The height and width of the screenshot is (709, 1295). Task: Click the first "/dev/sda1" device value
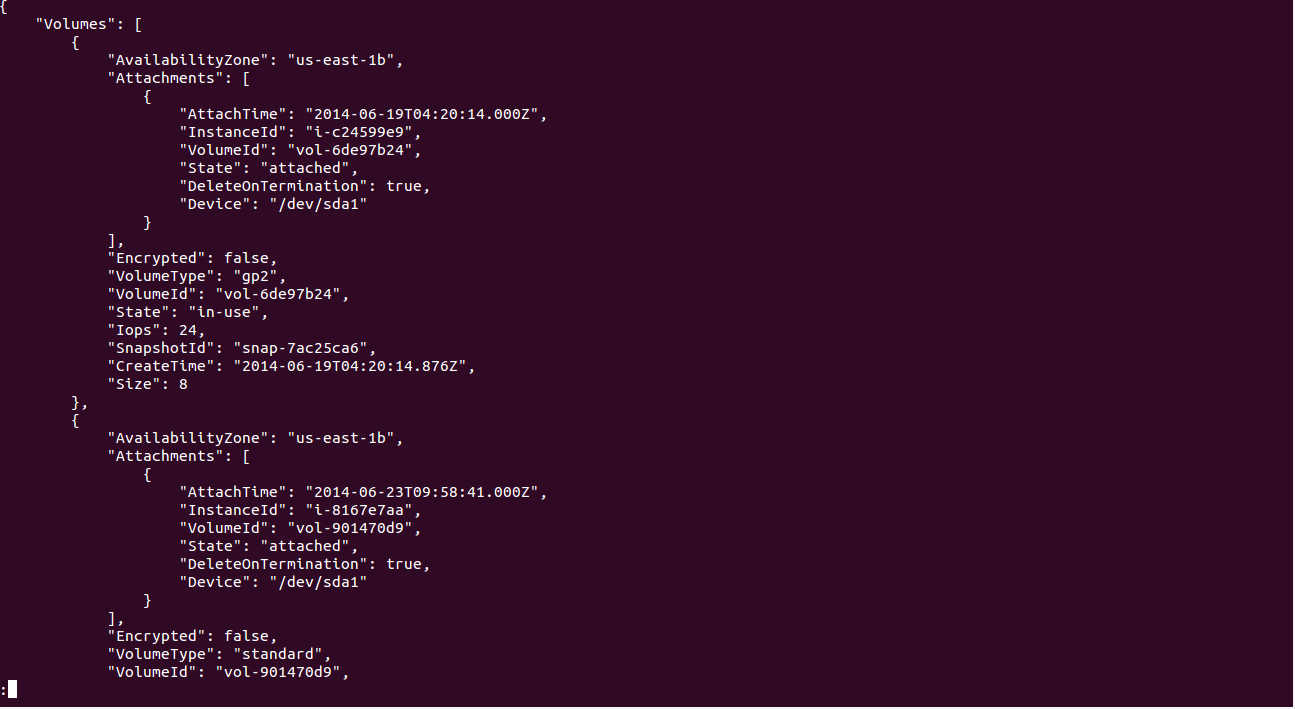[318, 204]
